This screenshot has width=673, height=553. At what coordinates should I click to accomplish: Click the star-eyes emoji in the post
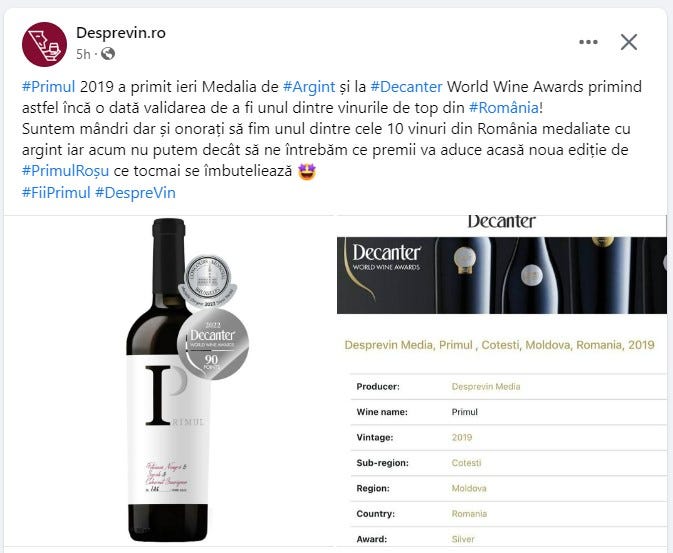[x=307, y=171]
